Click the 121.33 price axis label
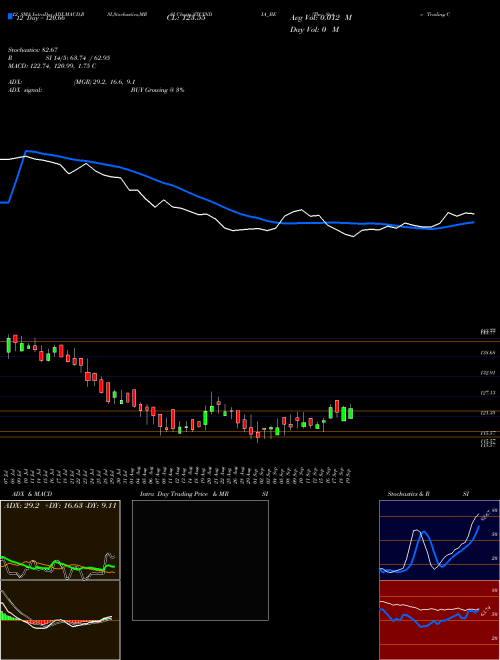This screenshot has width=500, height=660. 488,413
